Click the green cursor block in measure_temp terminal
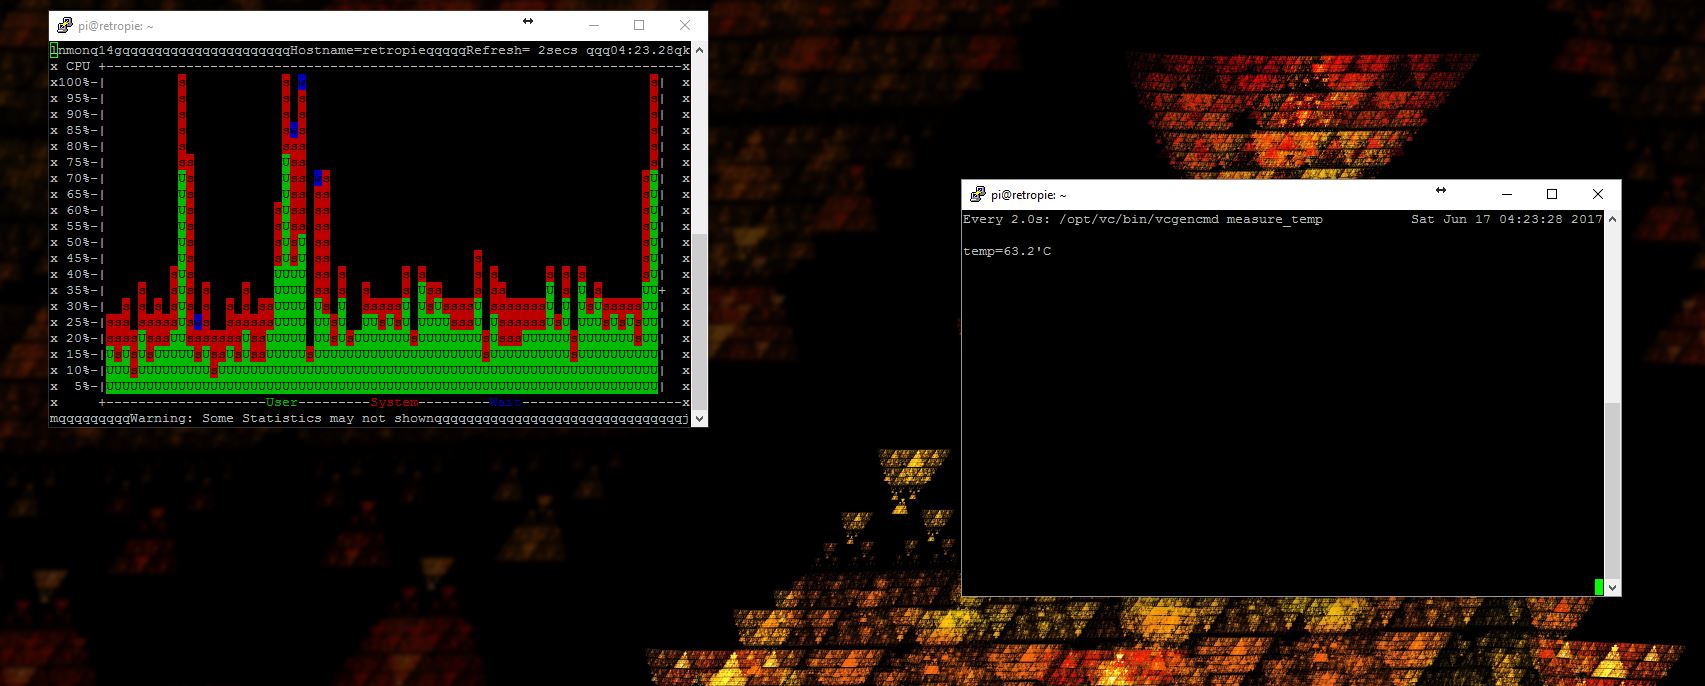Screen dimensions: 1705x686 [x=1599, y=587]
